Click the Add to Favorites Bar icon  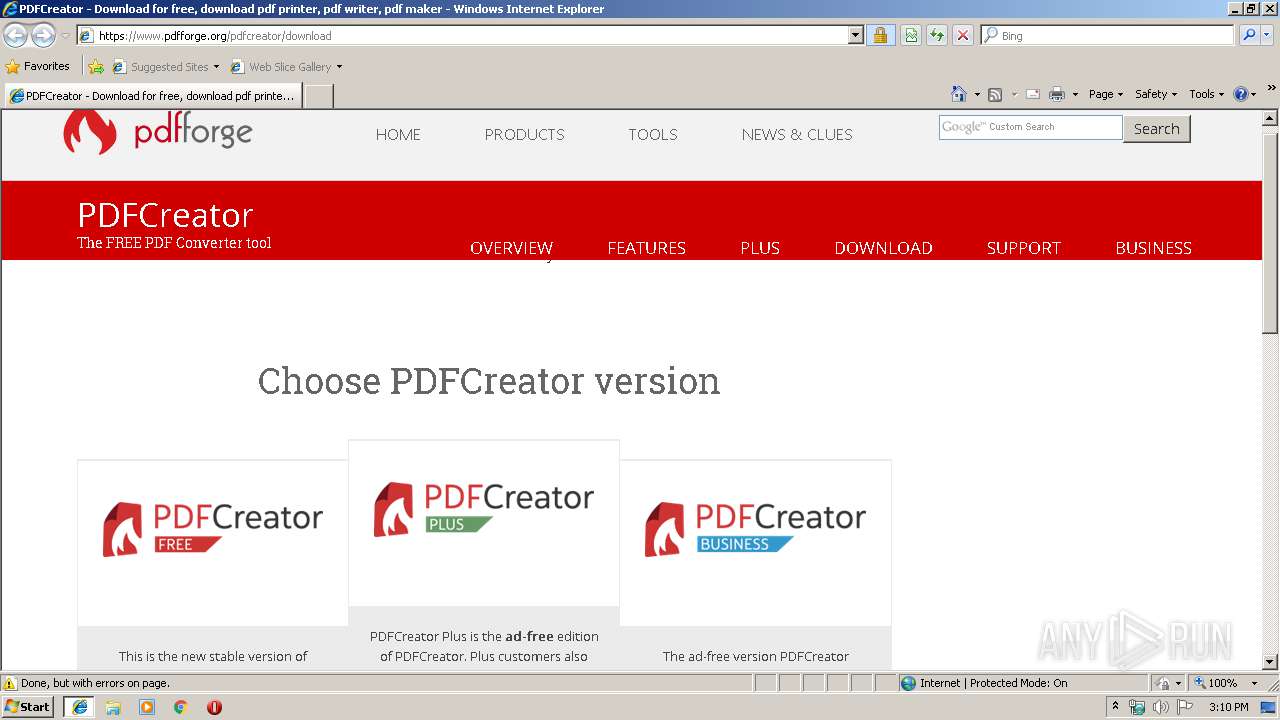pyautogui.click(x=96, y=67)
